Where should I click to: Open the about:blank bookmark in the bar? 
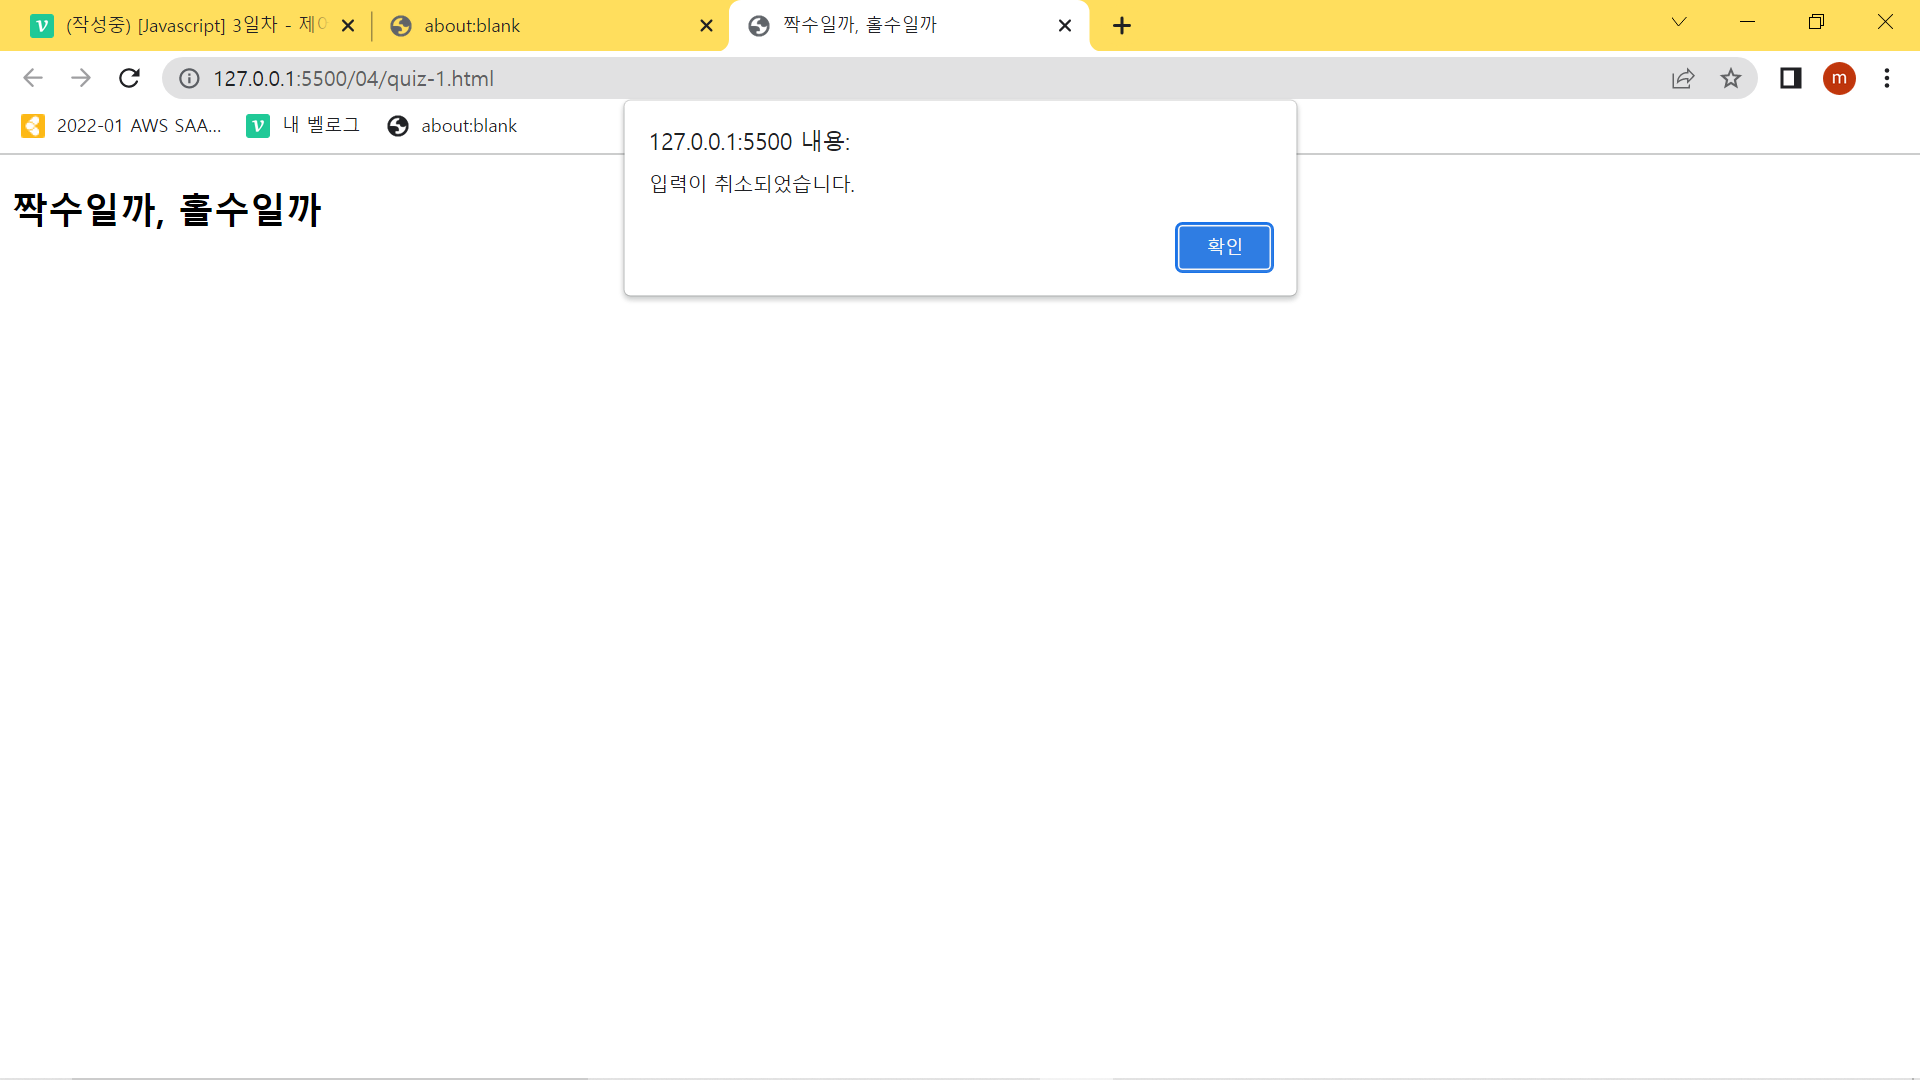453,126
